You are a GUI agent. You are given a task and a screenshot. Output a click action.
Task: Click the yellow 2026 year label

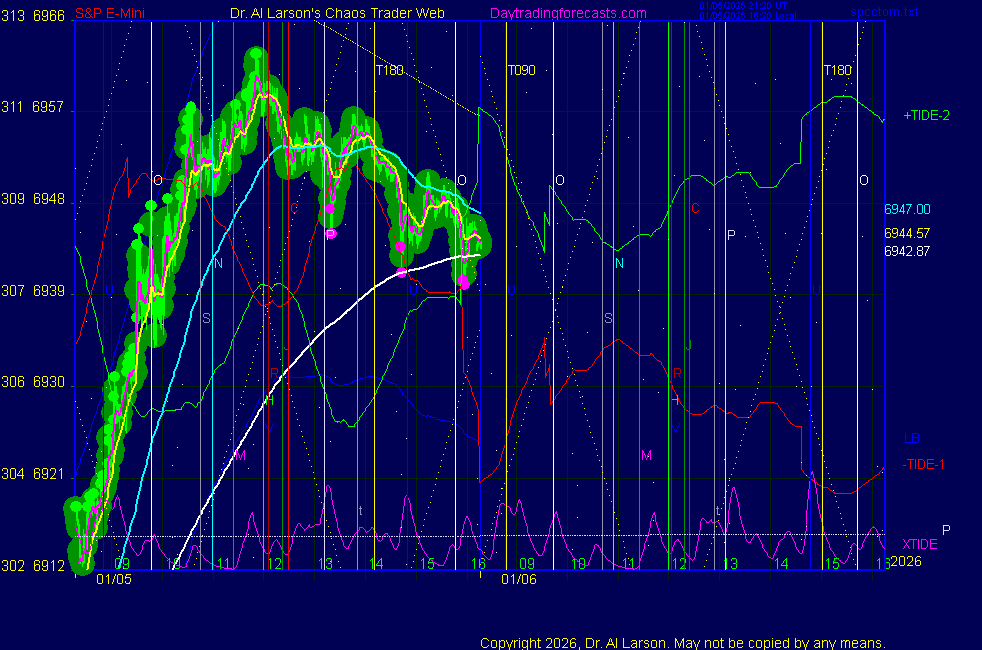coord(904,561)
